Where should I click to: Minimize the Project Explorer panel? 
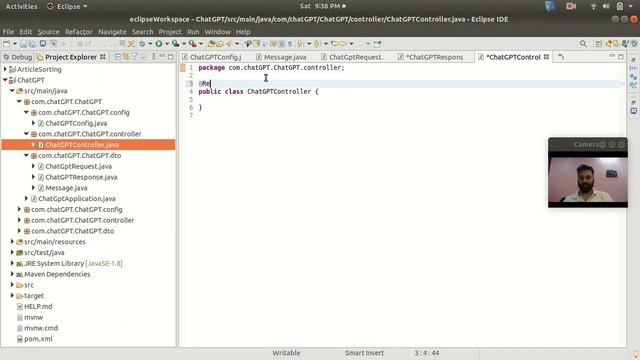[162, 56]
